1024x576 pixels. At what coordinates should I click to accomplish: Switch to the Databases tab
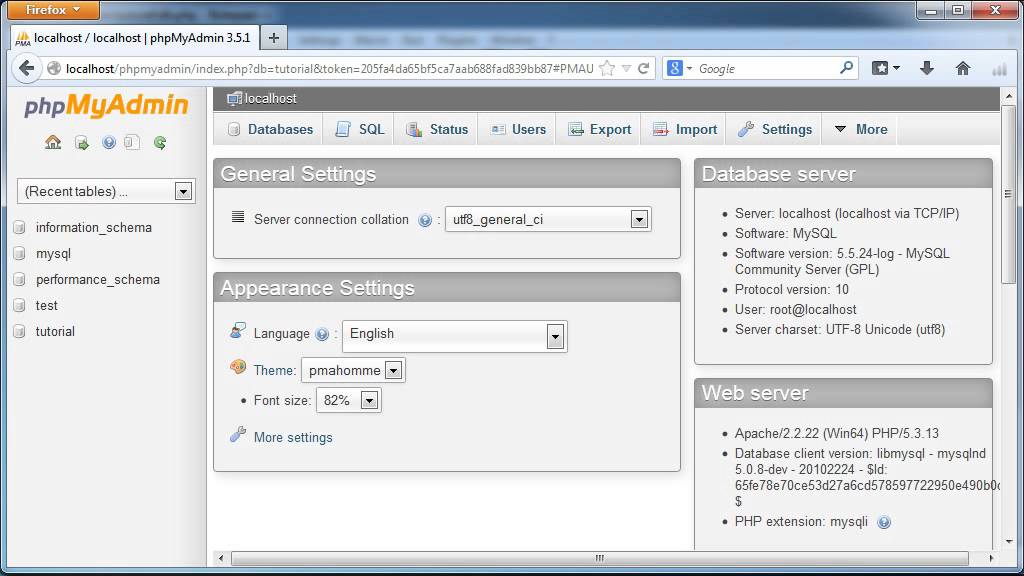[x=270, y=129]
